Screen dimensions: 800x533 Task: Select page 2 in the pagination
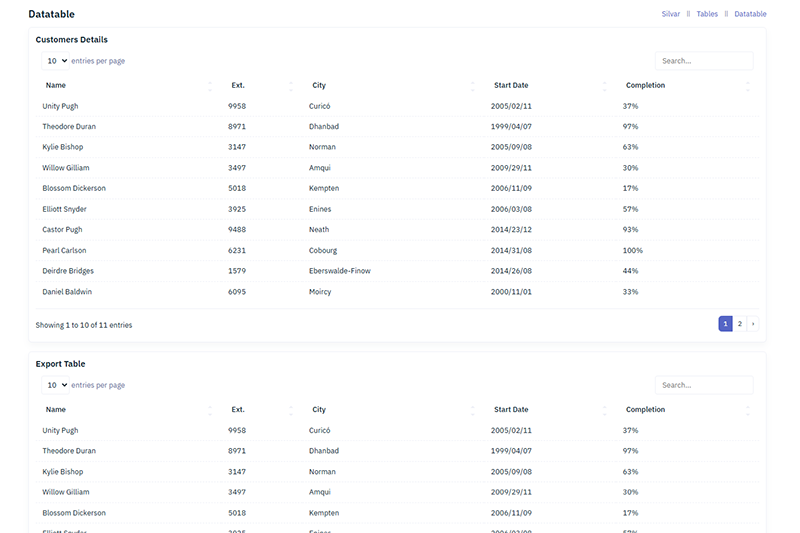pos(739,324)
